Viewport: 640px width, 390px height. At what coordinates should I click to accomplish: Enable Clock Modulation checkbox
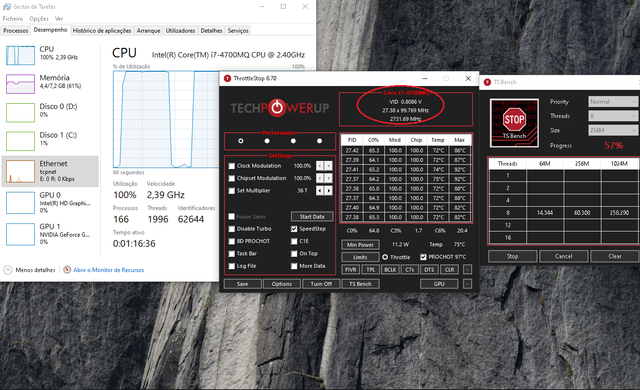pyautogui.click(x=232, y=166)
